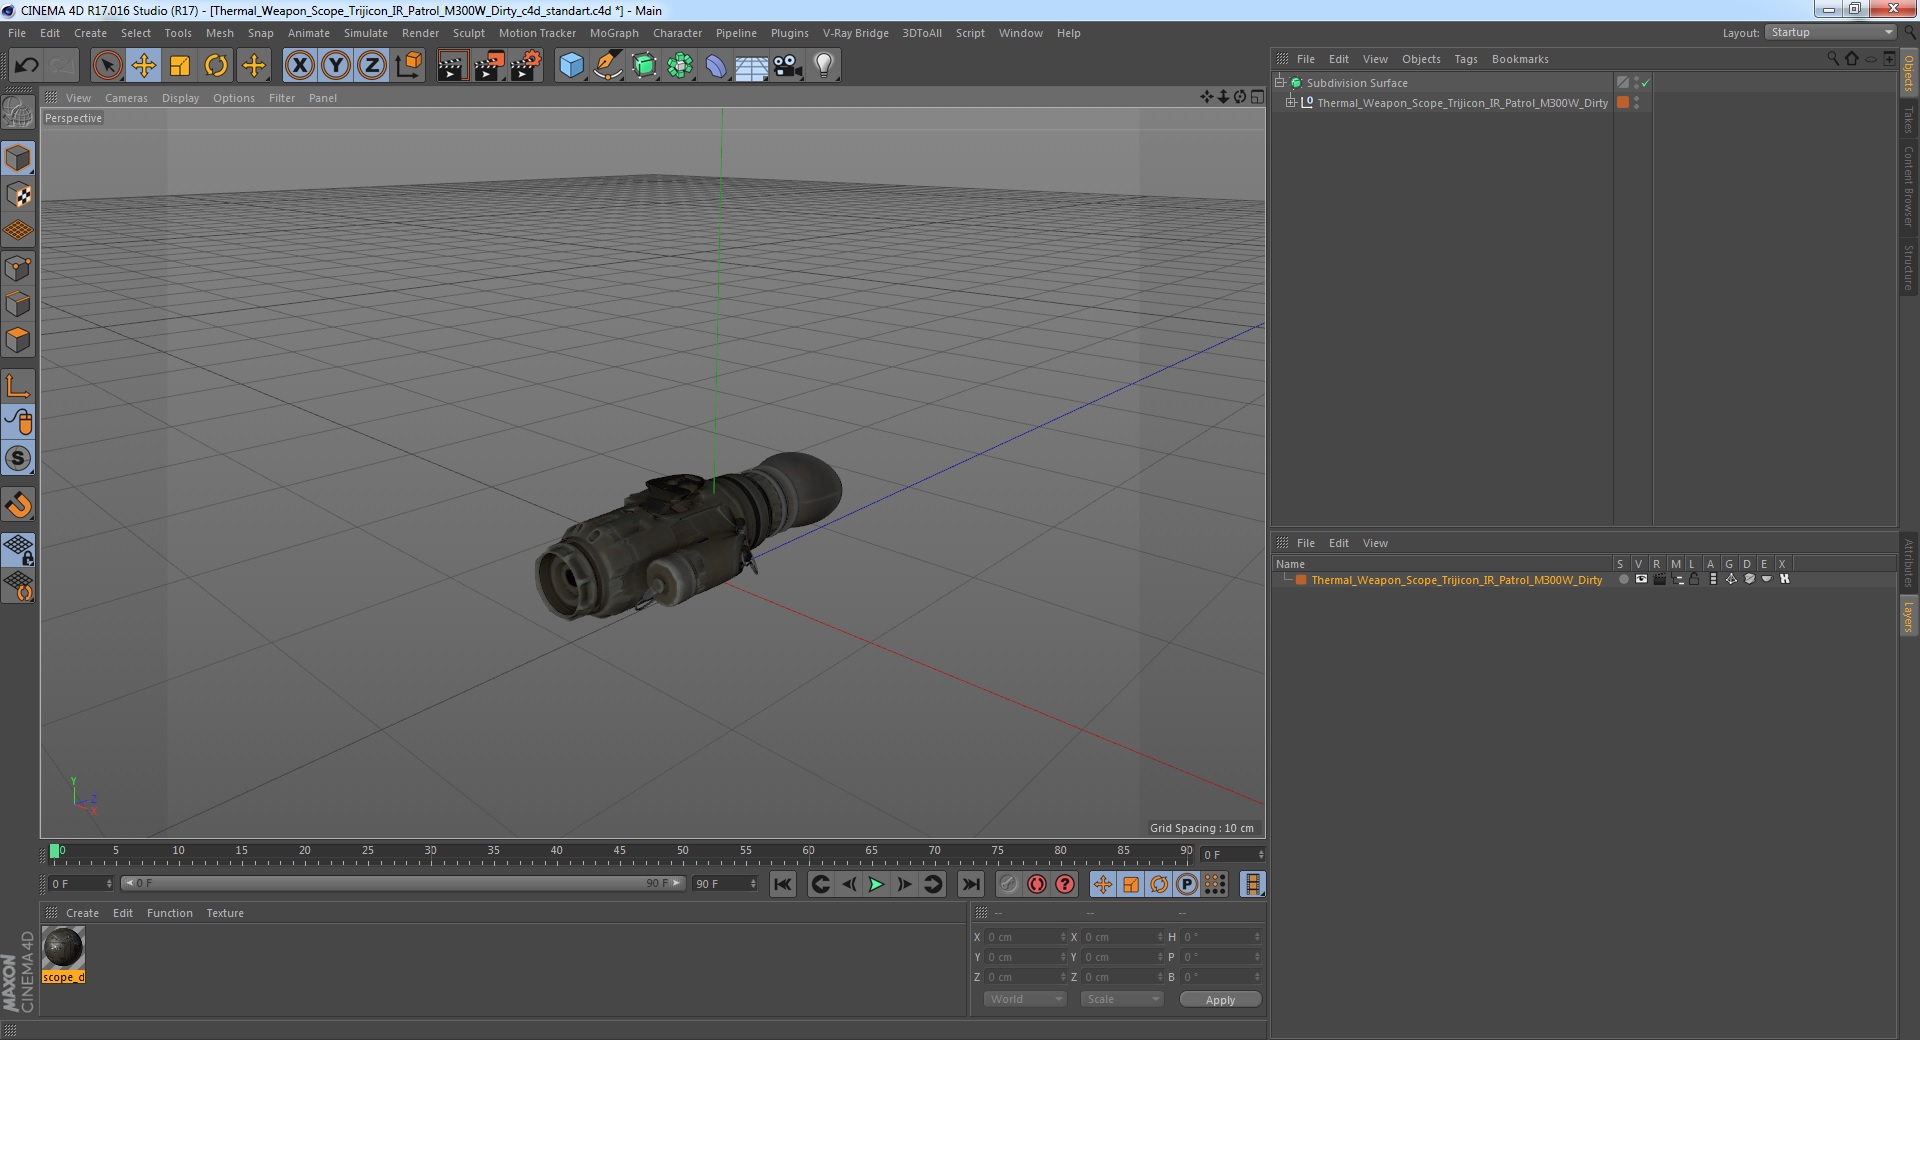Add a camera object
Viewport: 1920px width, 1158px height.
click(788, 66)
